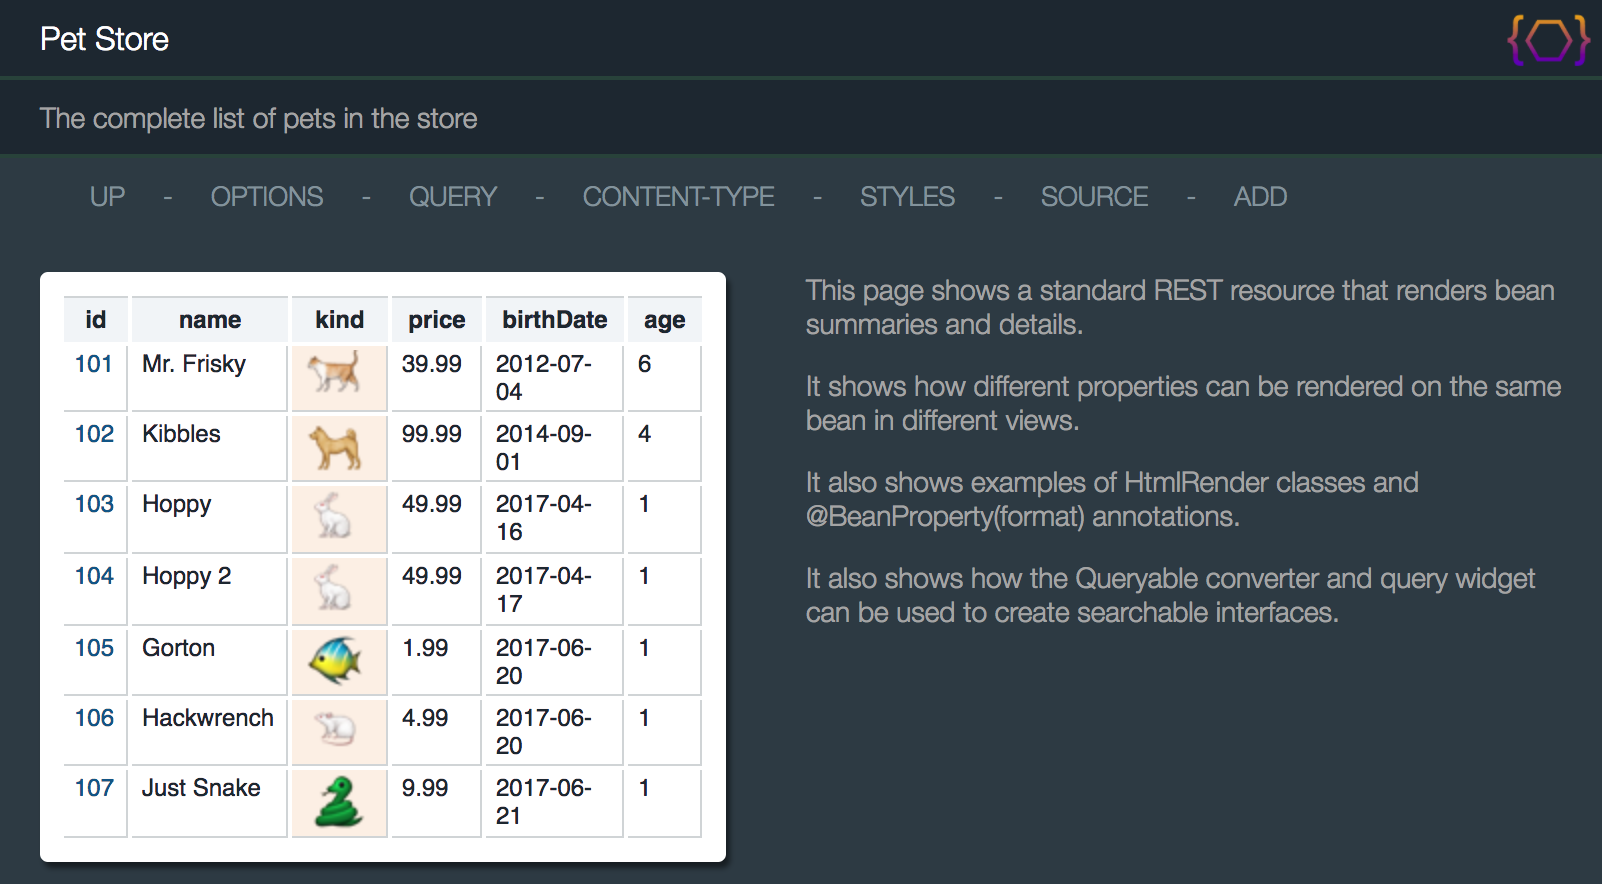The height and width of the screenshot is (884, 1602).
Task: Click the birthDate column header
Action: (x=555, y=320)
